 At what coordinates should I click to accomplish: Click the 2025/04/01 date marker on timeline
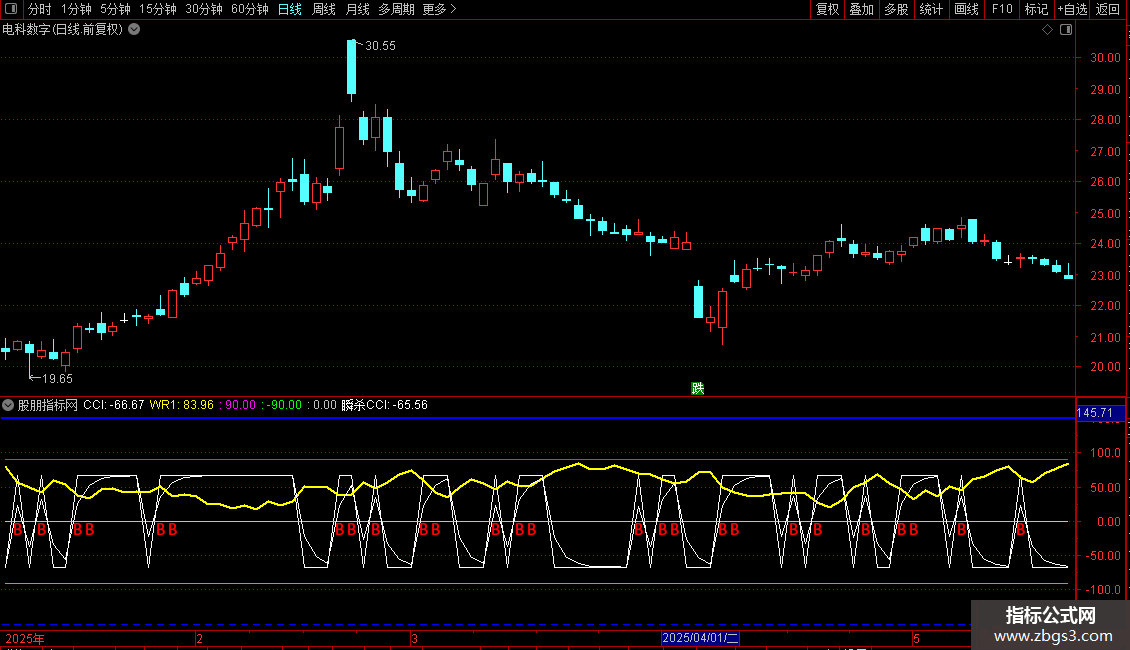click(x=700, y=637)
